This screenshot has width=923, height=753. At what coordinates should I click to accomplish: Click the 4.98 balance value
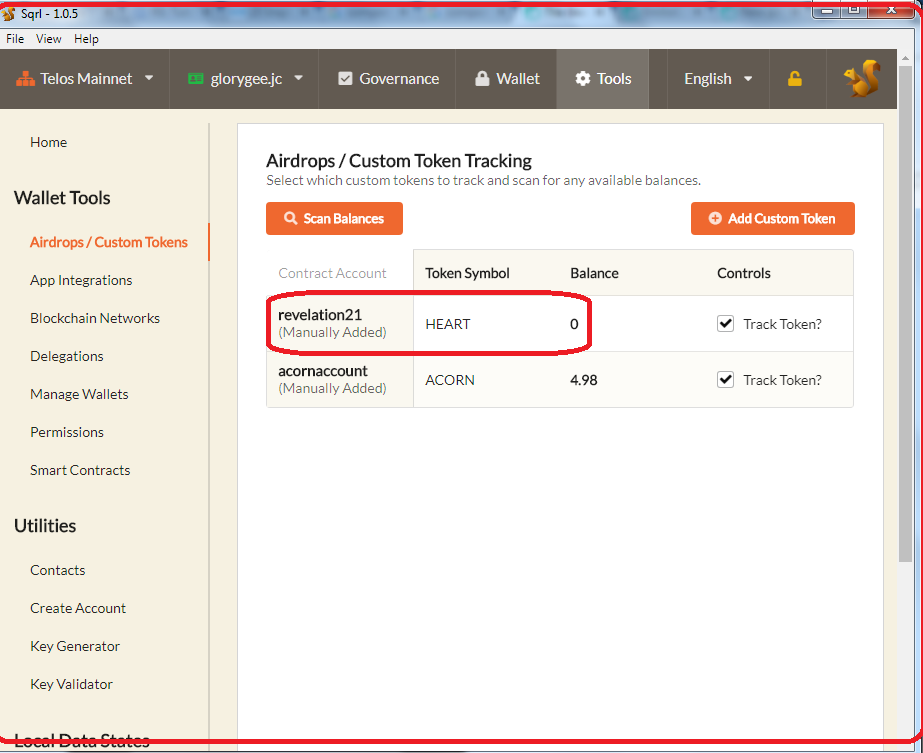pos(583,380)
